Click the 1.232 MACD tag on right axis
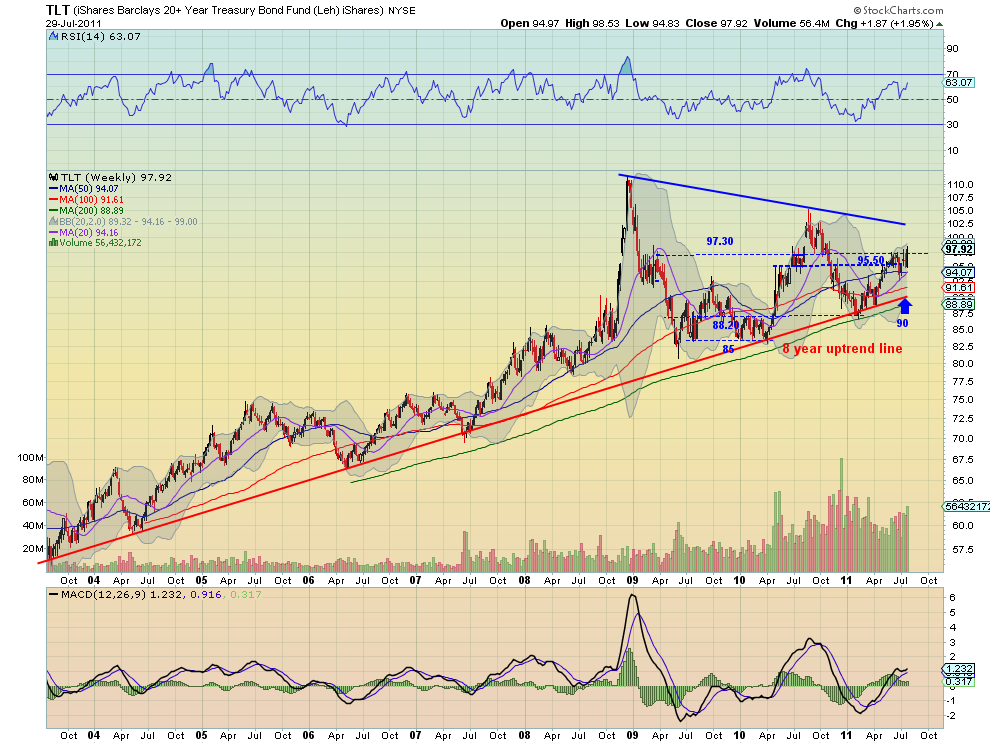 958,669
